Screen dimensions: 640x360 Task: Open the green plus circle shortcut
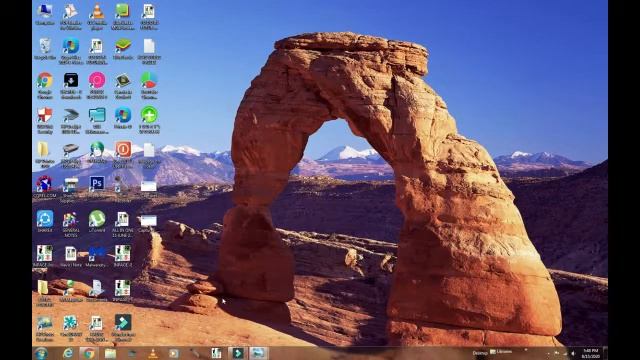point(149,120)
